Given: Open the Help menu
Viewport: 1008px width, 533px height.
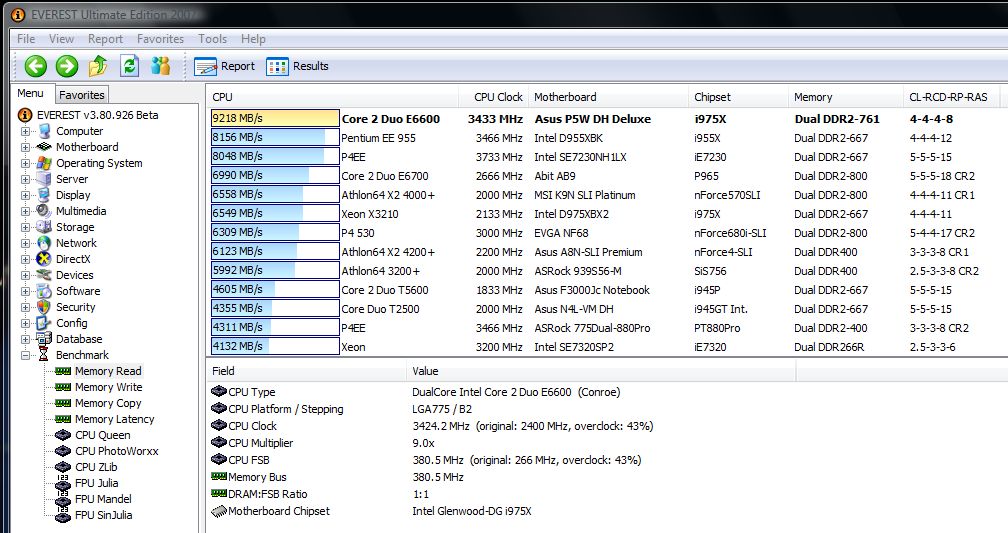Looking at the screenshot, I should [x=253, y=39].
